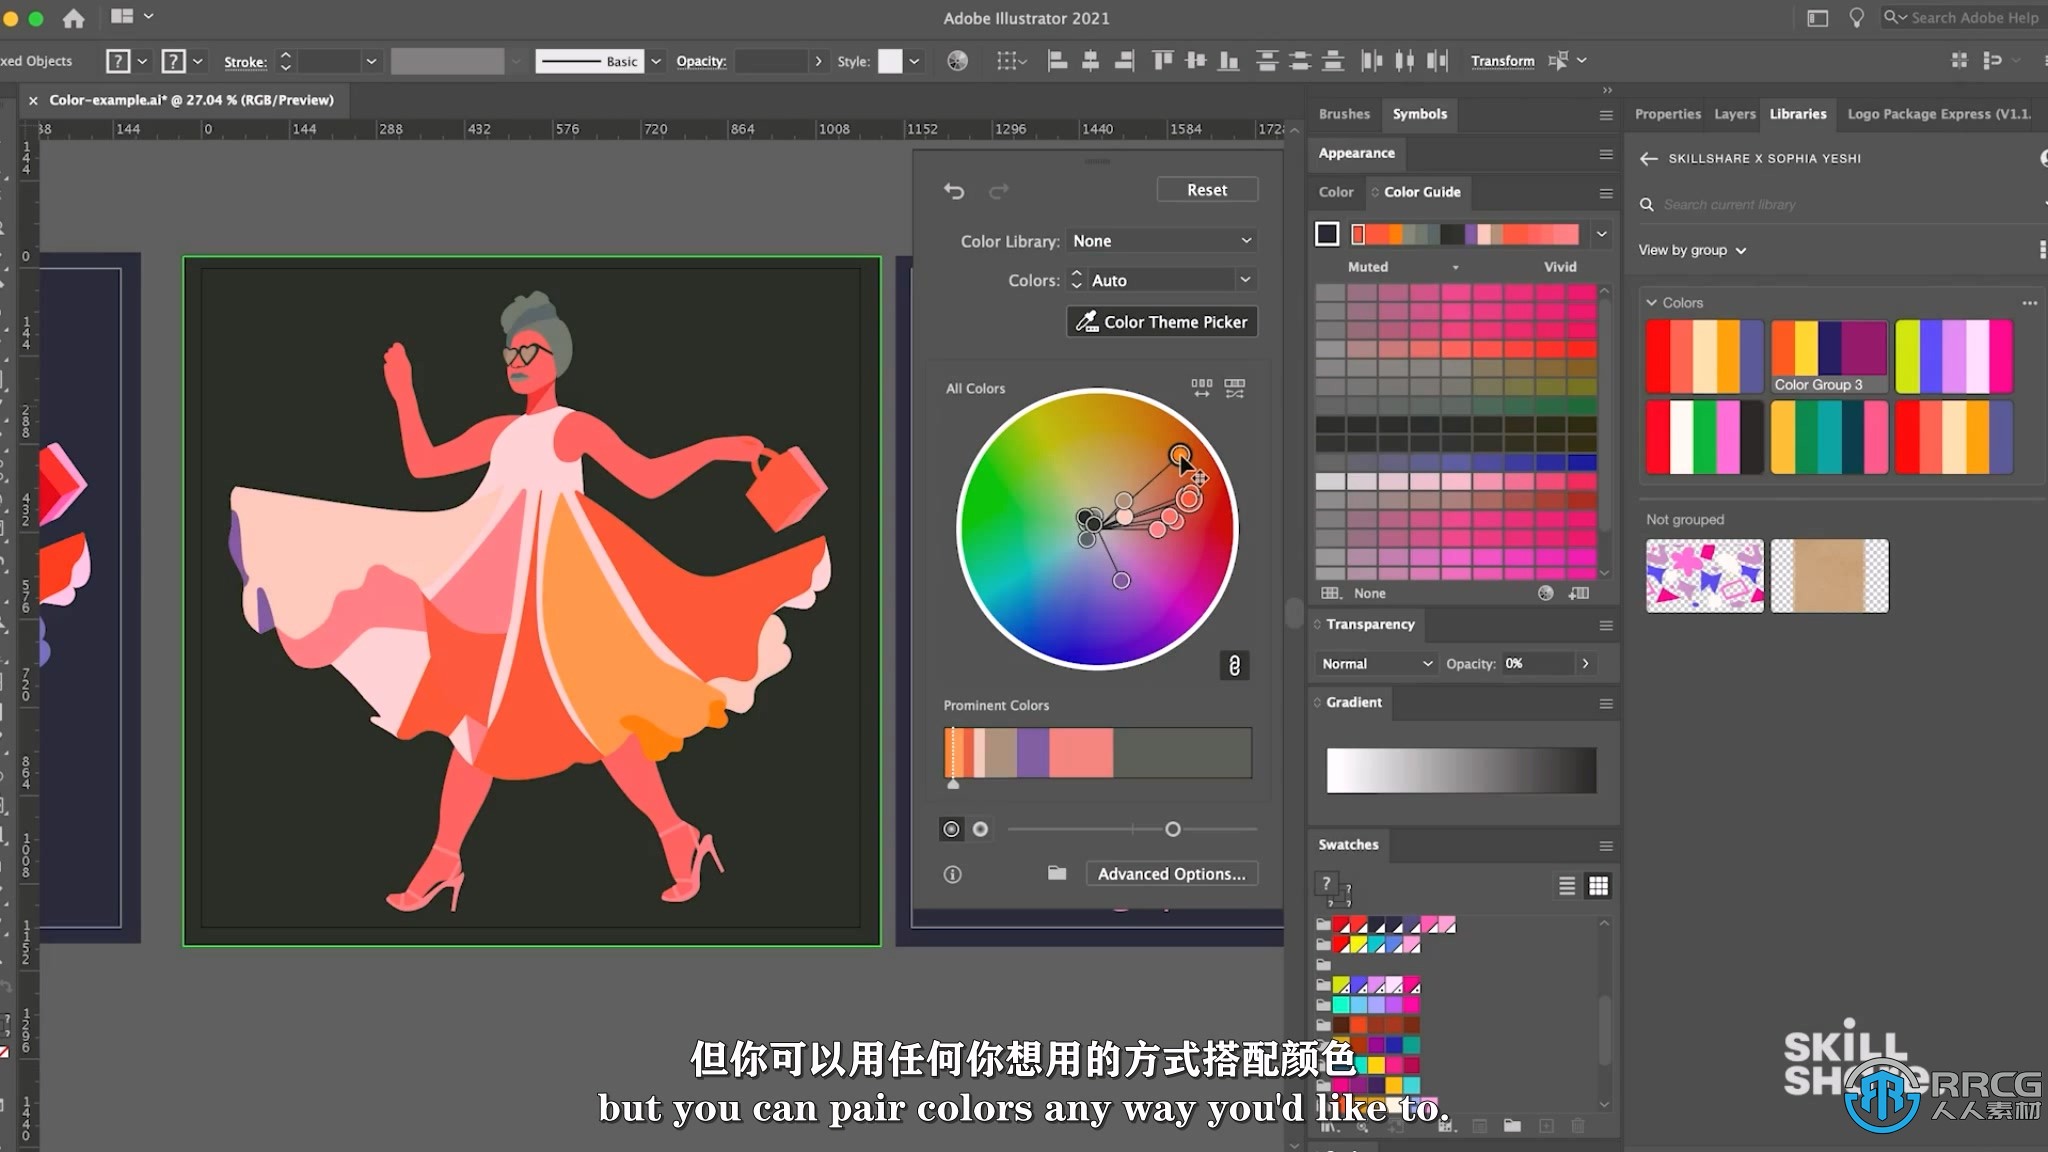The image size is (2048, 1152).
Task: Open the stroke weight dropdown
Action: 371,61
